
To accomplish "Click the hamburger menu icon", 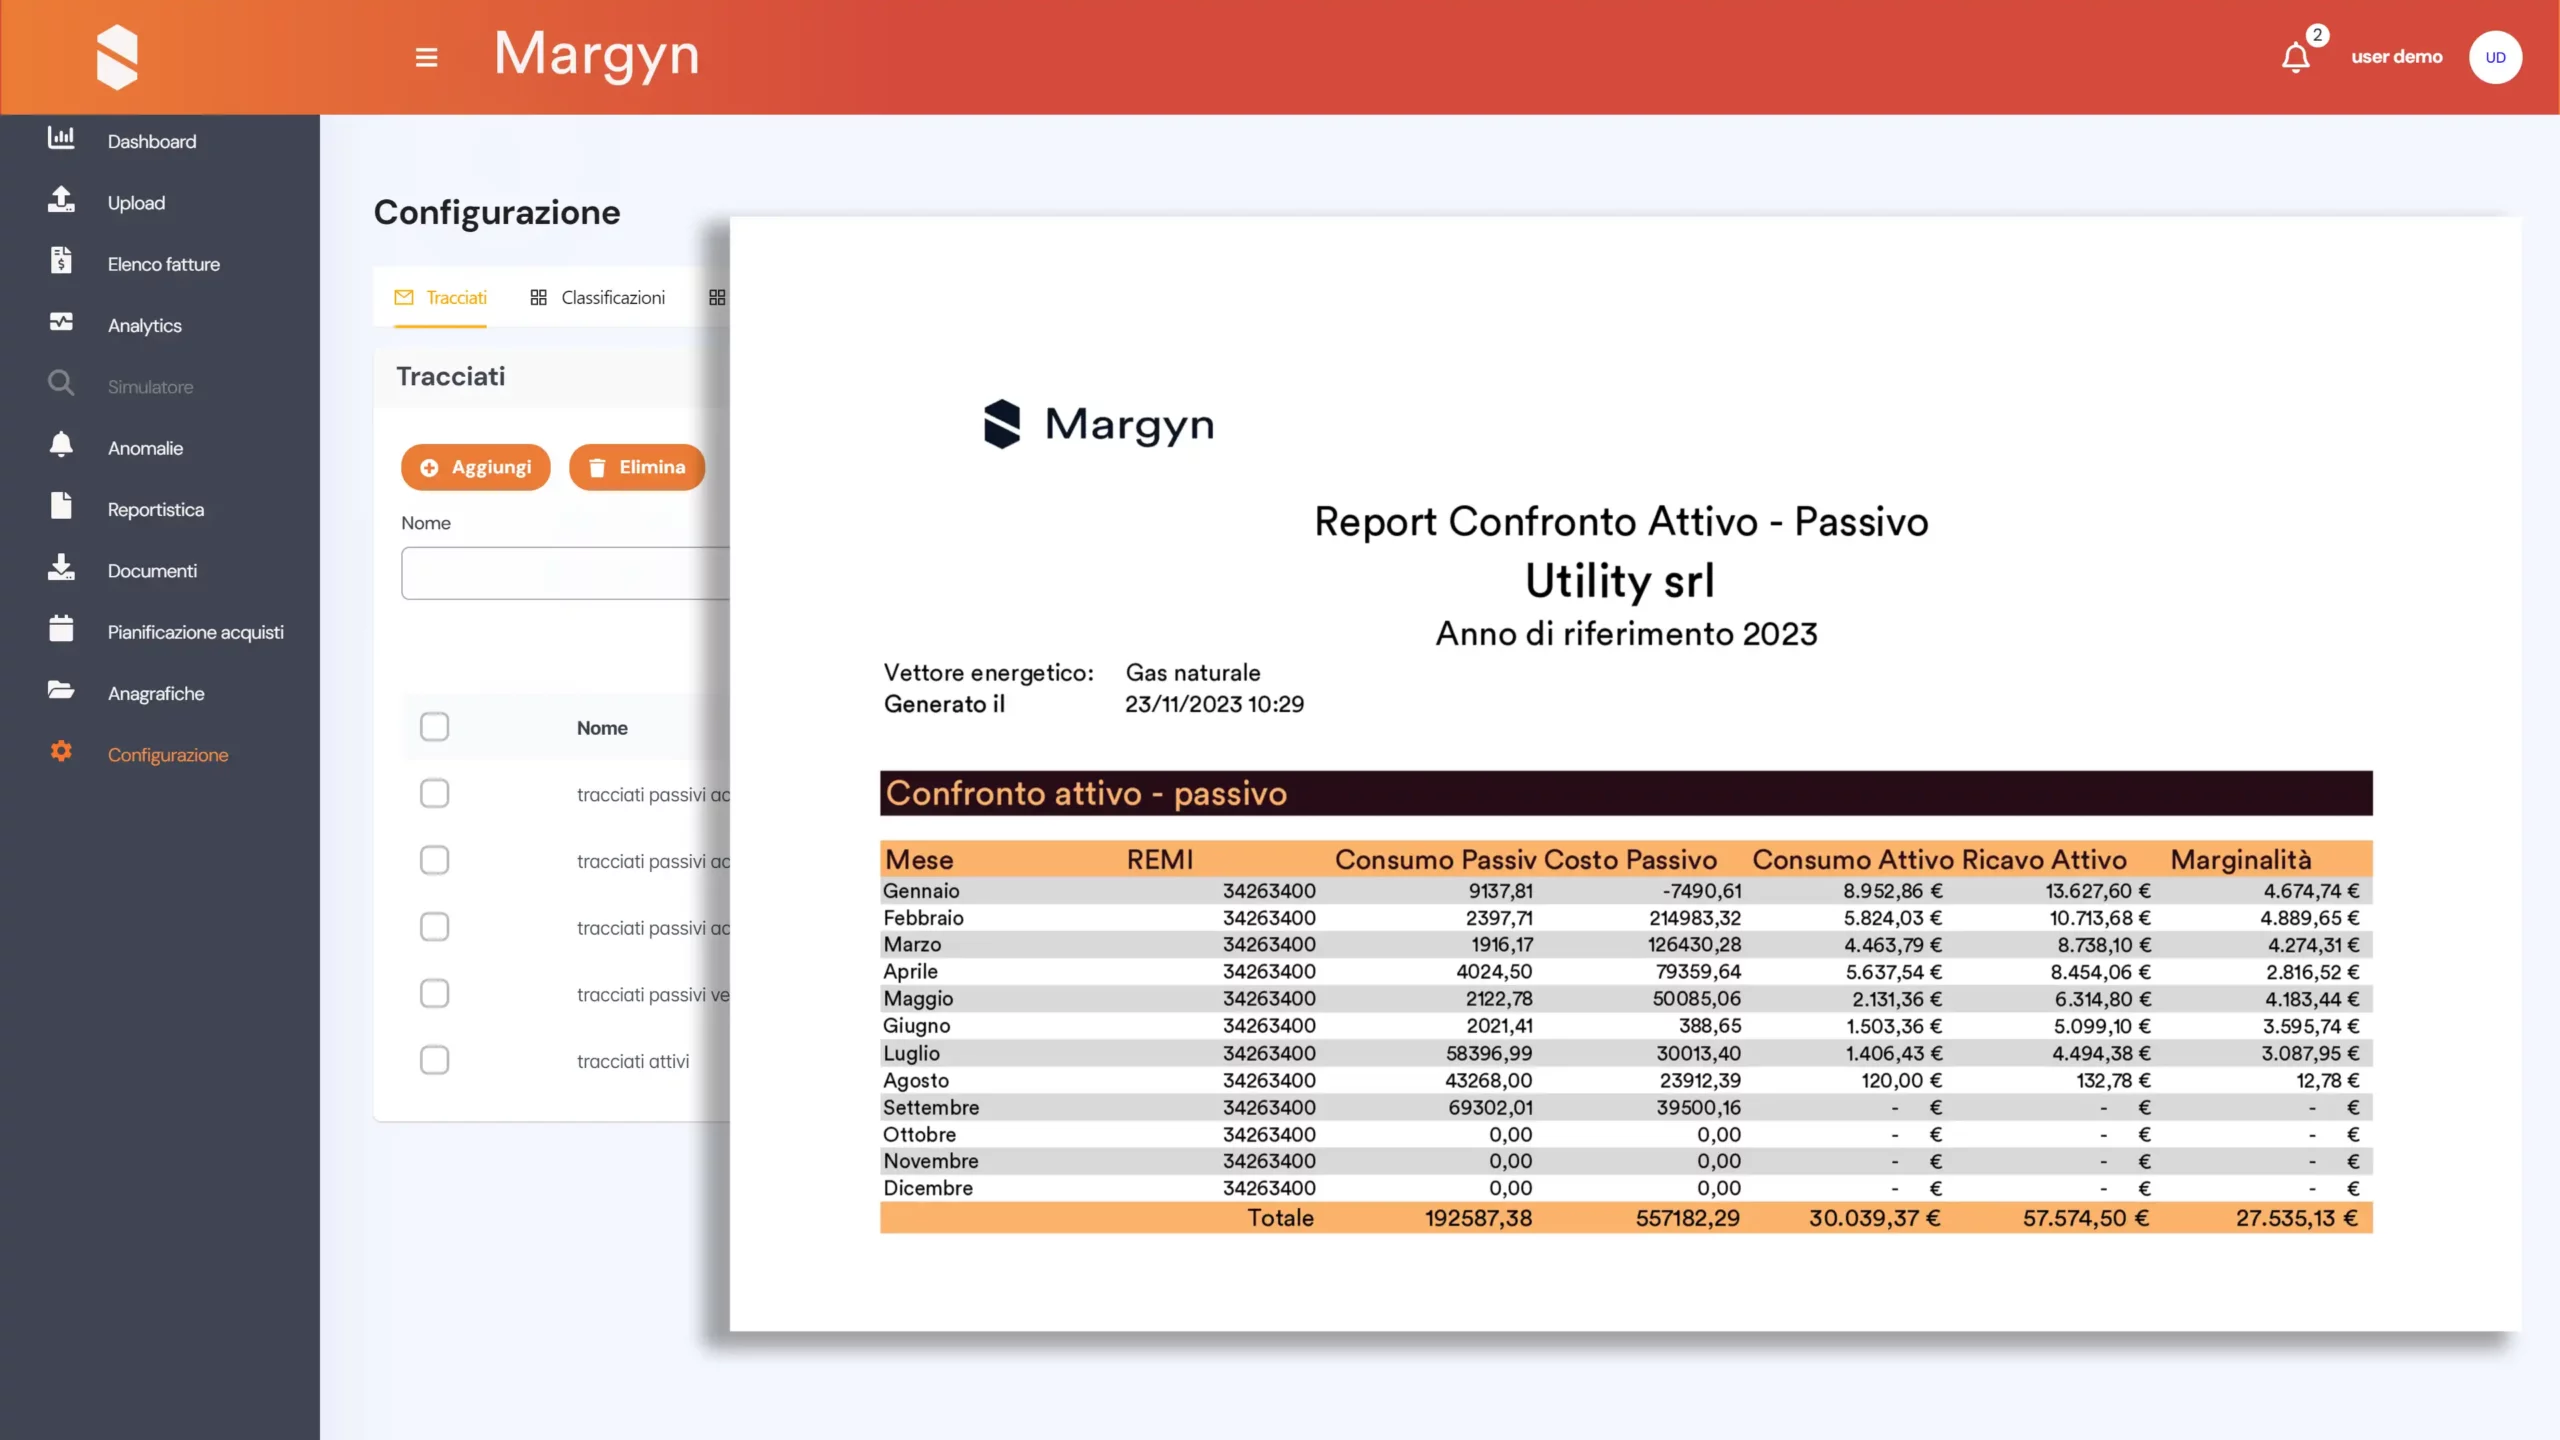I will pyautogui.click(x=426, y=58).
